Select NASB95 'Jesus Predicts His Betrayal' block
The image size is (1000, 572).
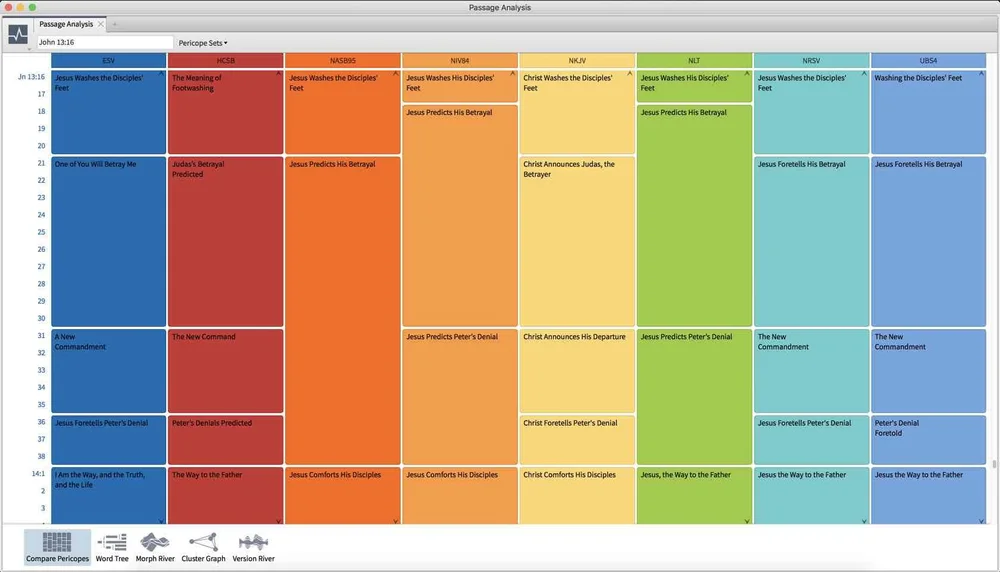342,311
